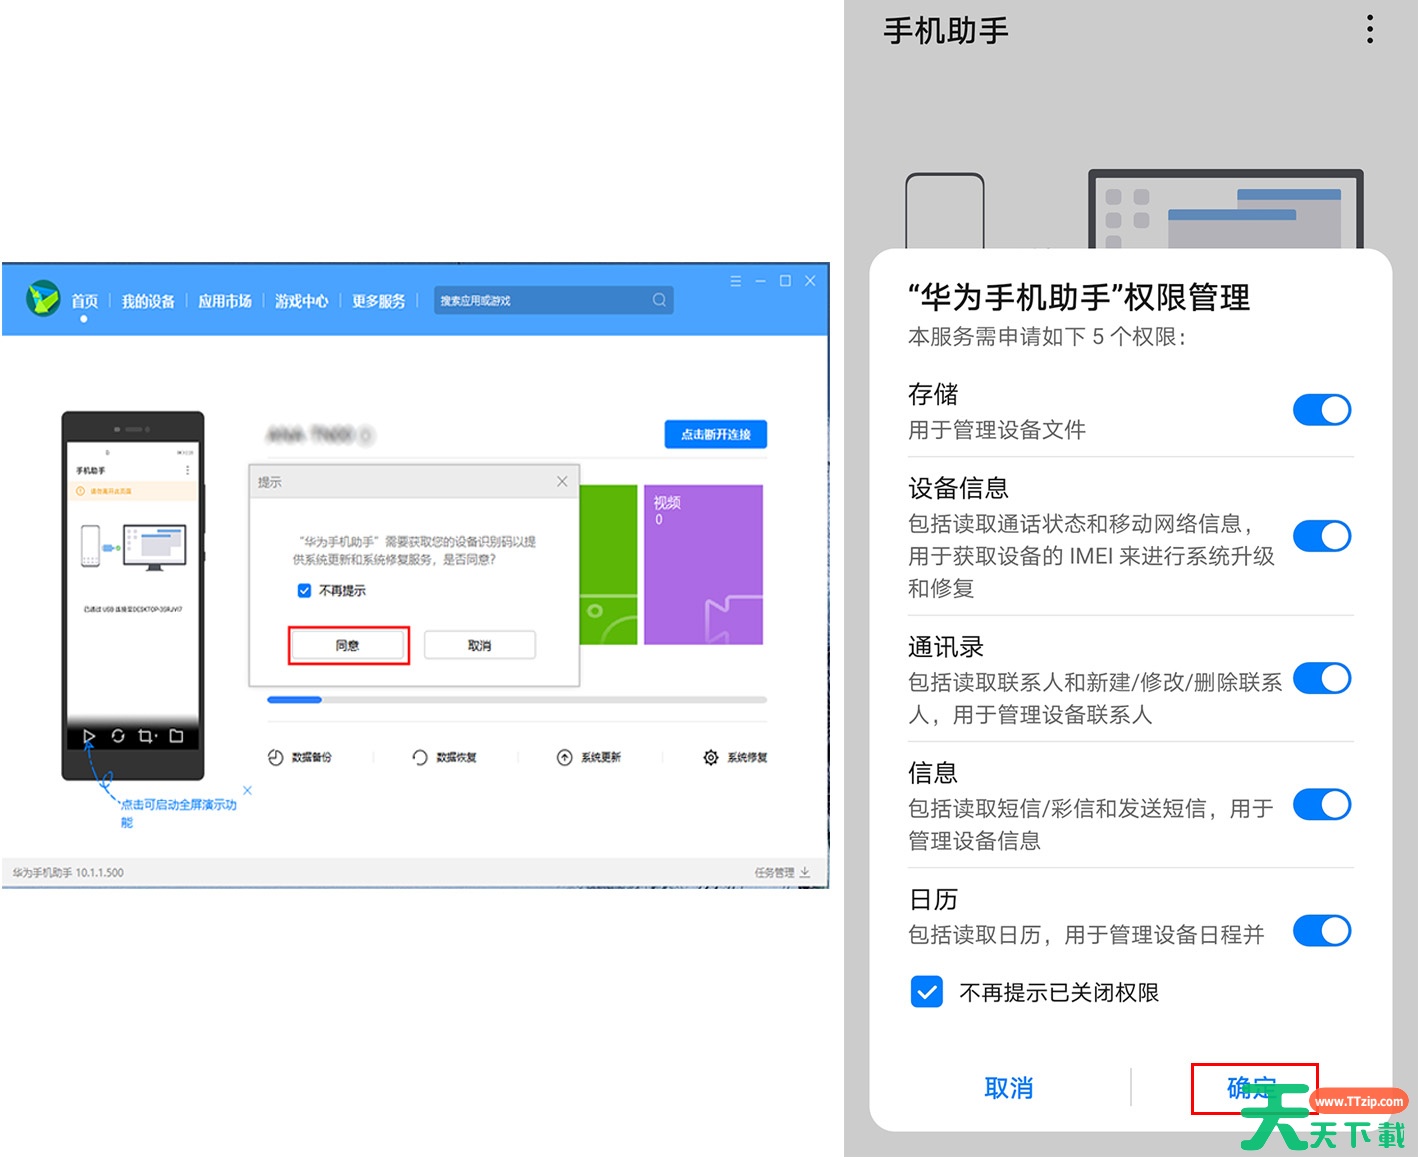1418x1157 pixels.
Task: Open the hamburger menu in title bar
Action: click(x=735, y=281)
